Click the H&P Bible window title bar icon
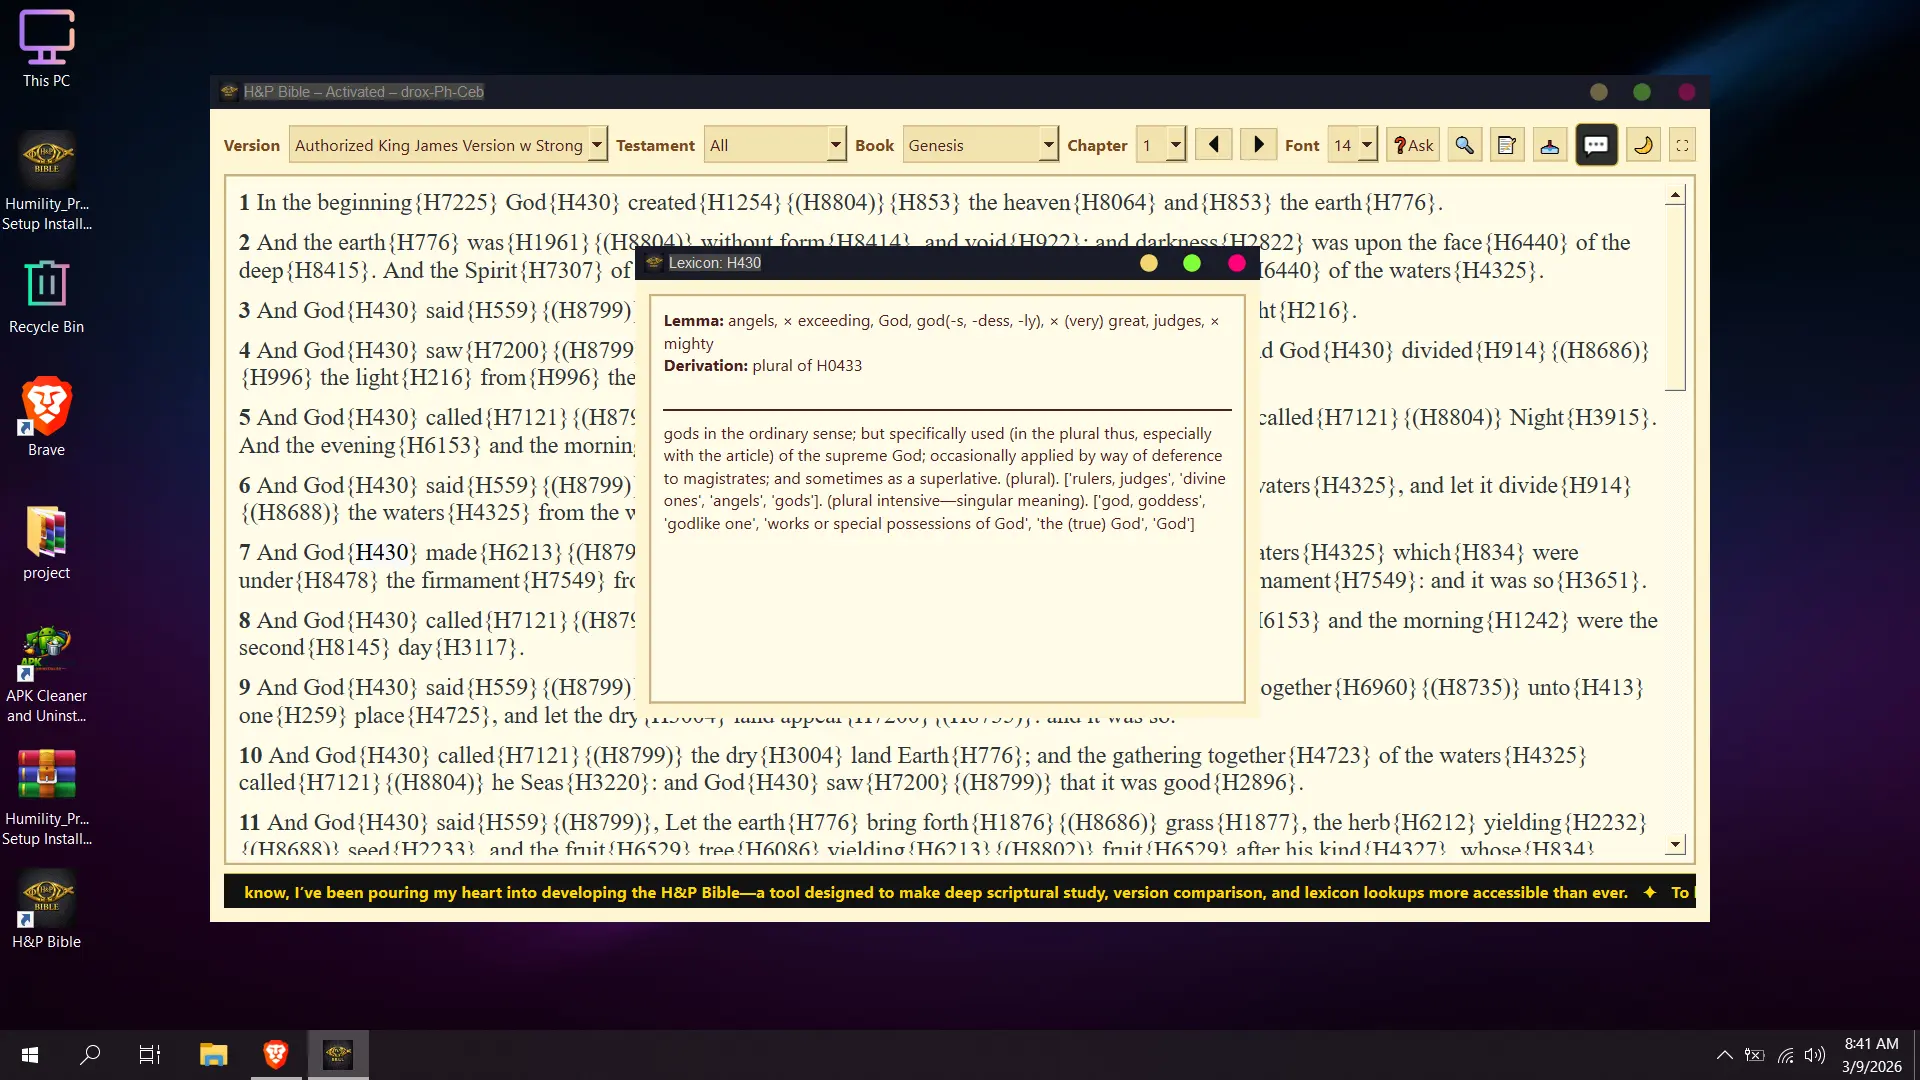The height and width of the screenshot is (1080, 1920). (229, 92)
